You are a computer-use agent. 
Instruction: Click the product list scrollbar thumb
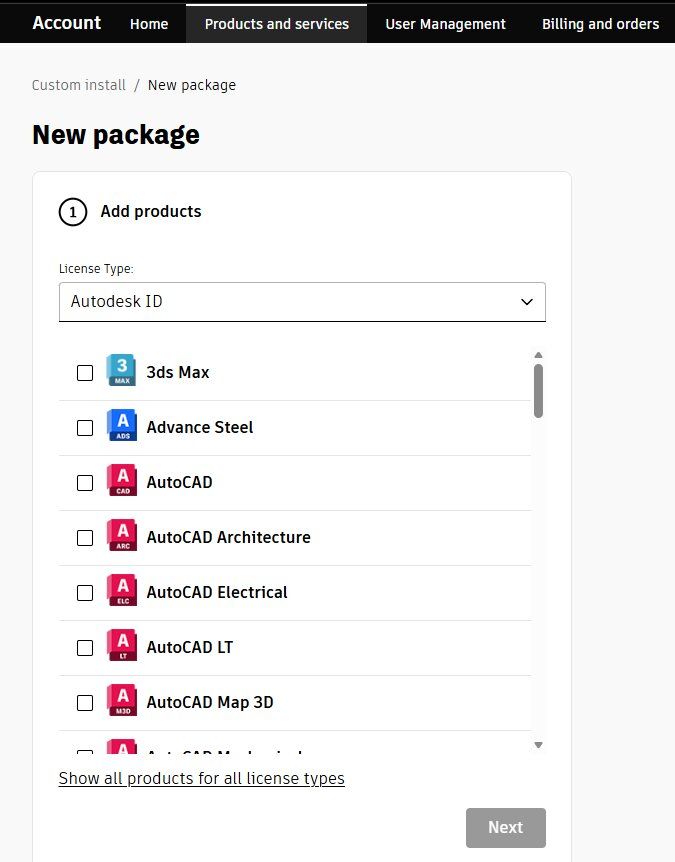click(539, 391)
